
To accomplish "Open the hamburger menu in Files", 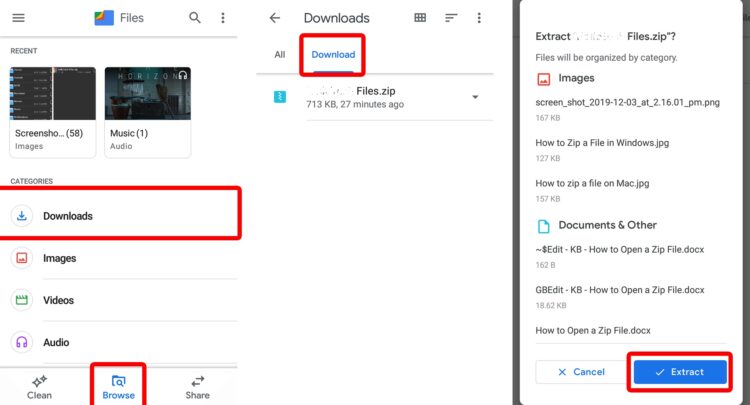I will point(18,18).
